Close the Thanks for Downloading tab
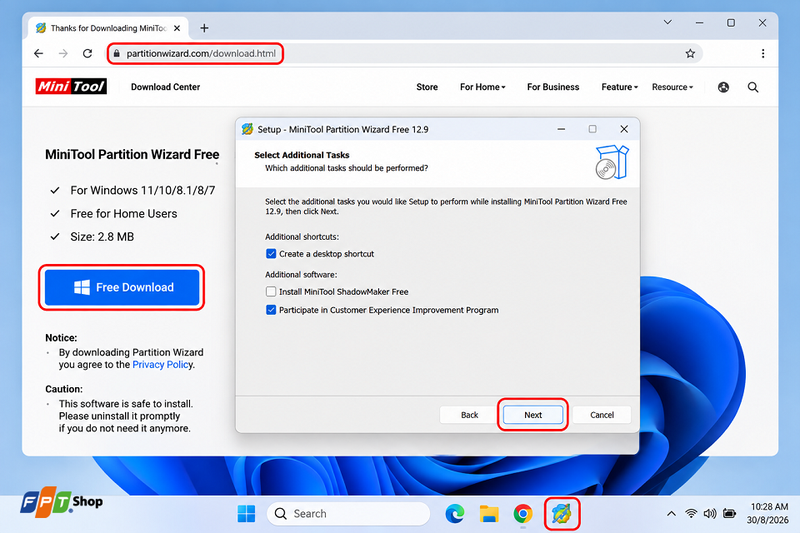The image size is (800, 533). click(177, 28)
